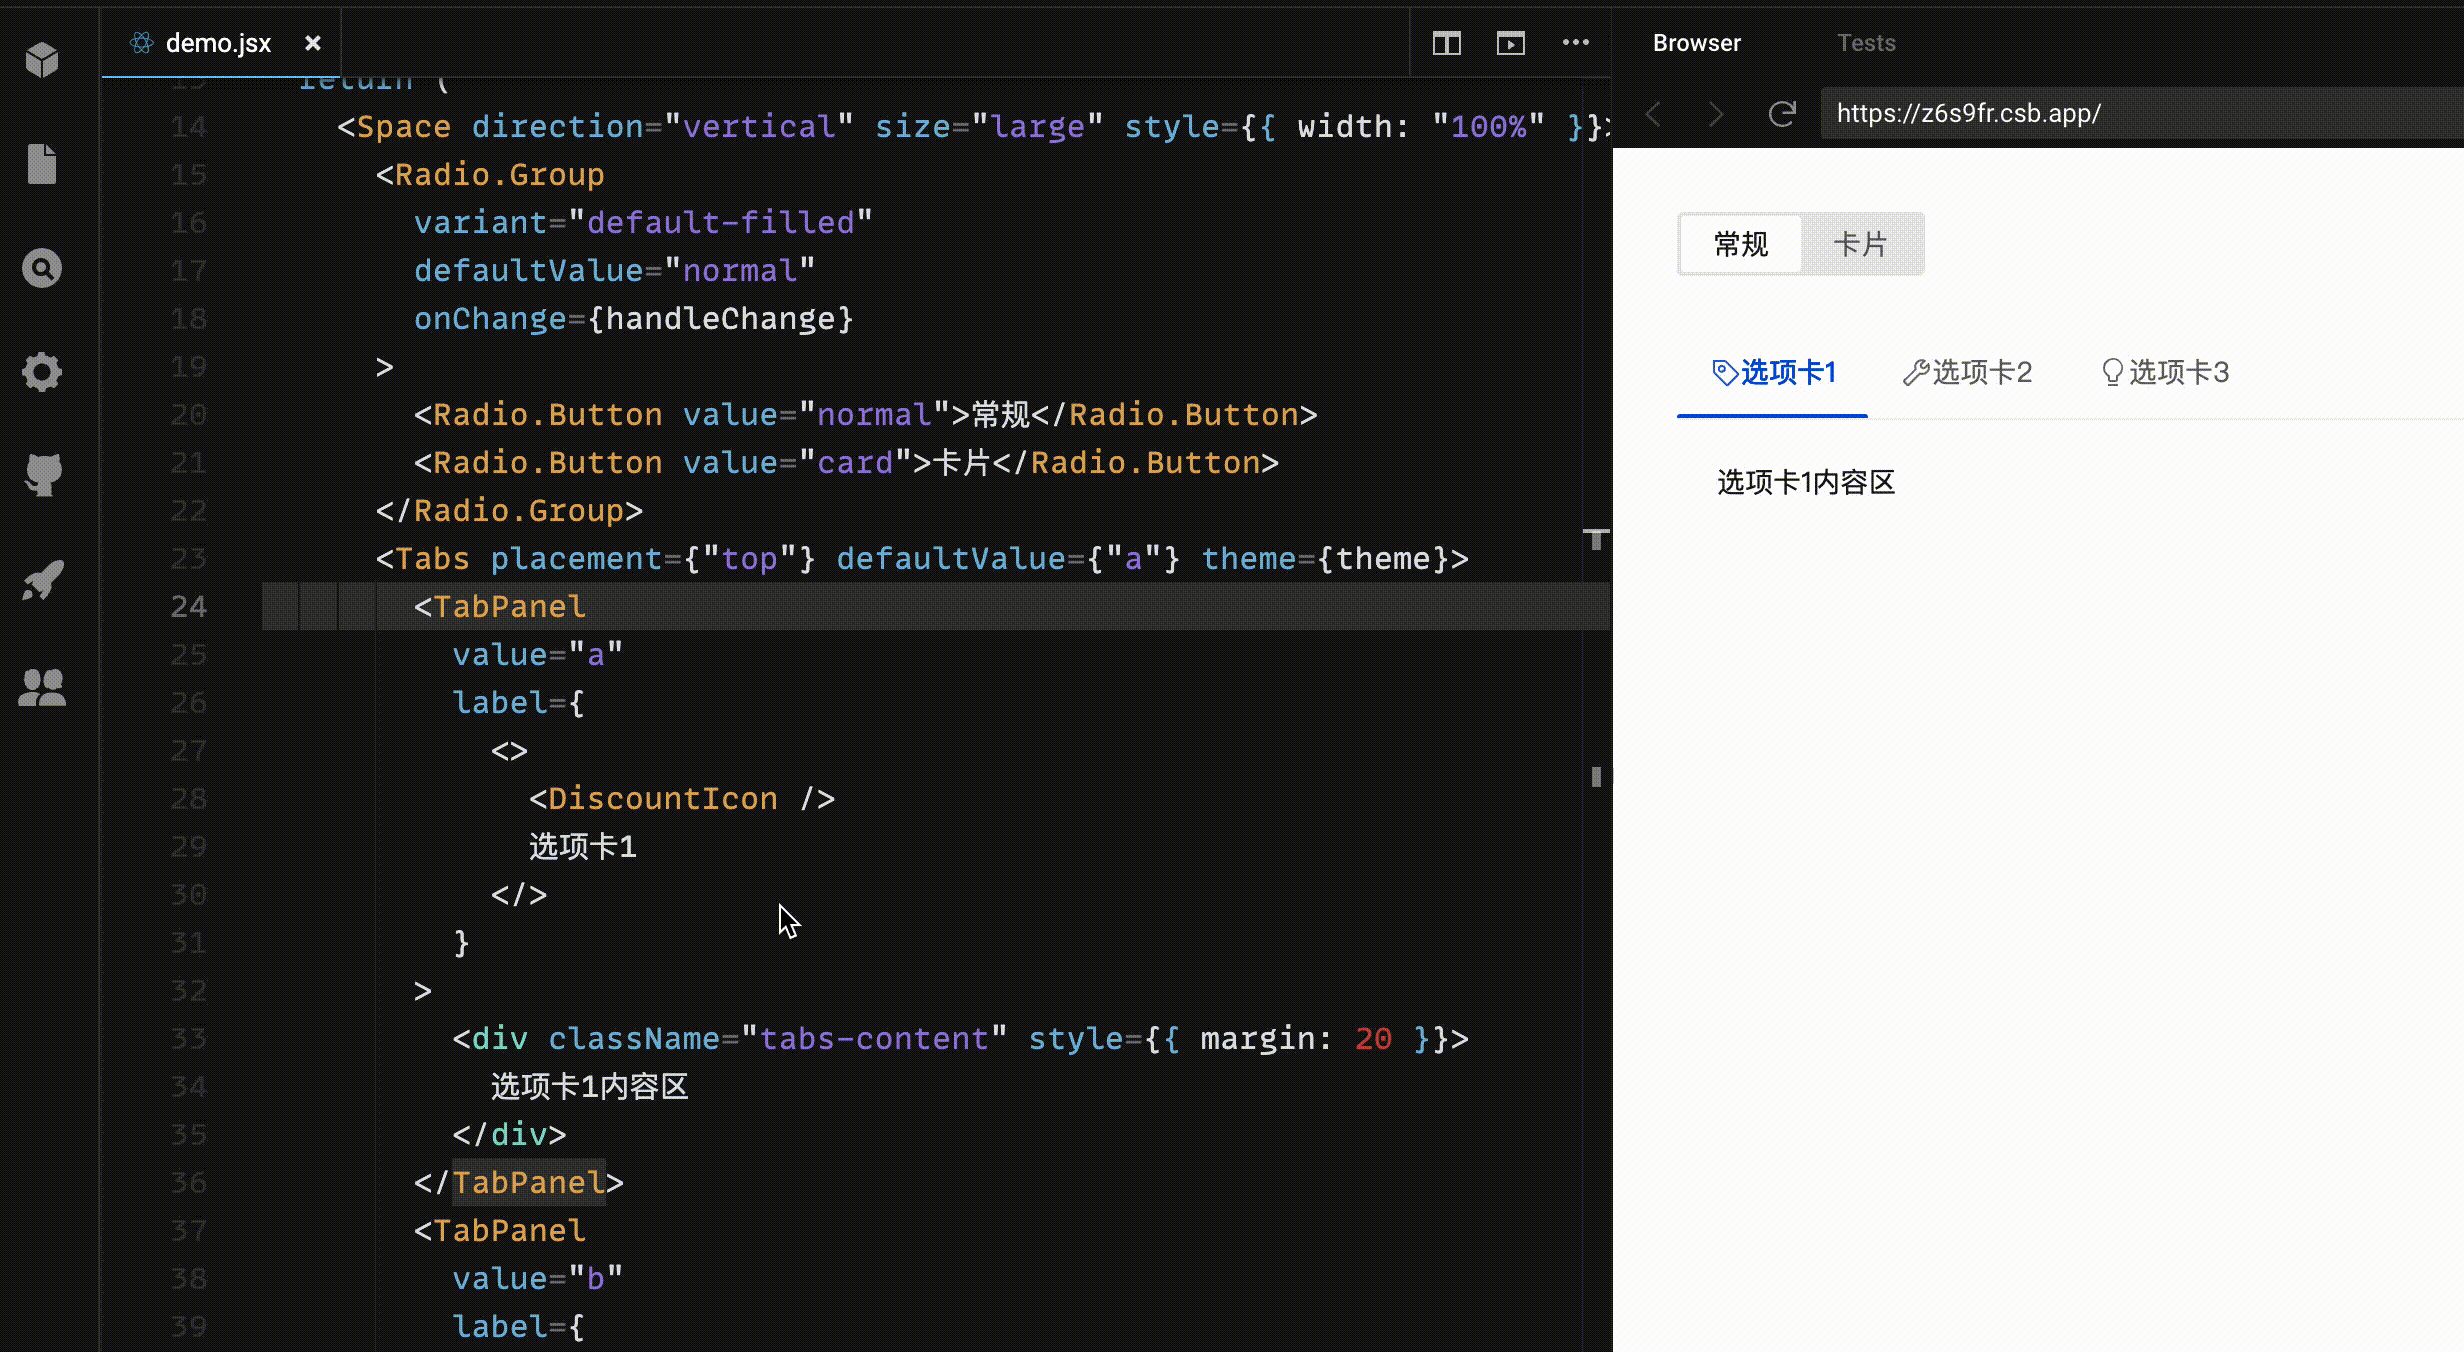The height and width of the screenshot is (1352, 2464).
Task: Select the 卡片 radio button
Action: (x=1862, y=243)
